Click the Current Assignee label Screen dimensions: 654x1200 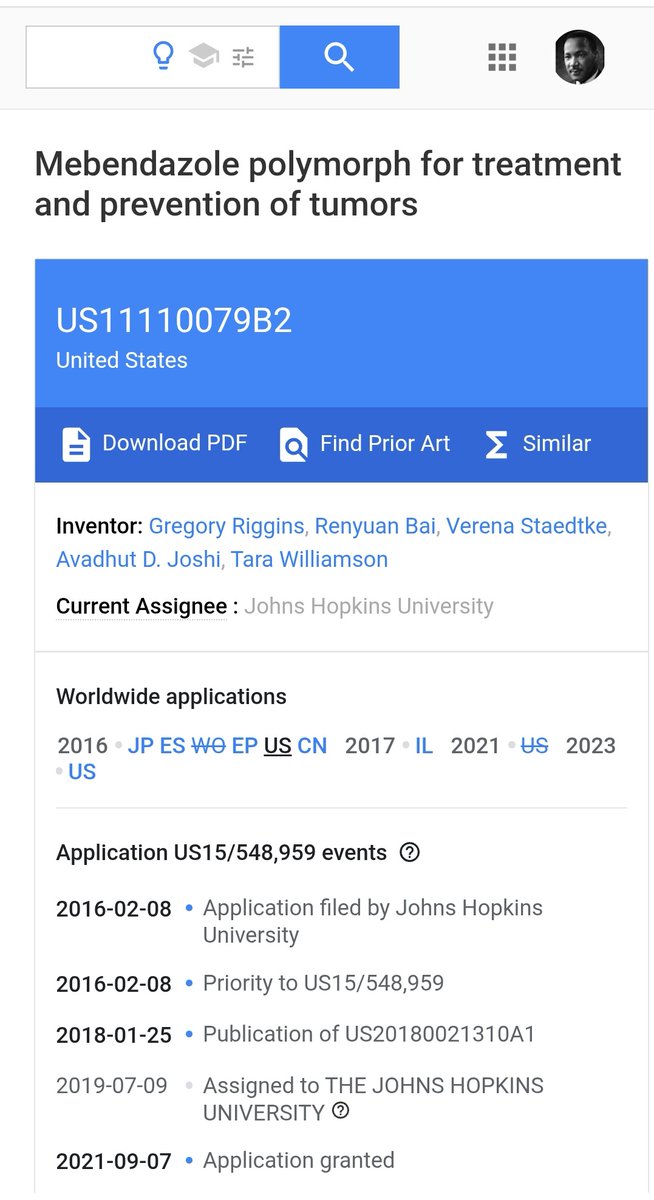click(x=141, y=606)
